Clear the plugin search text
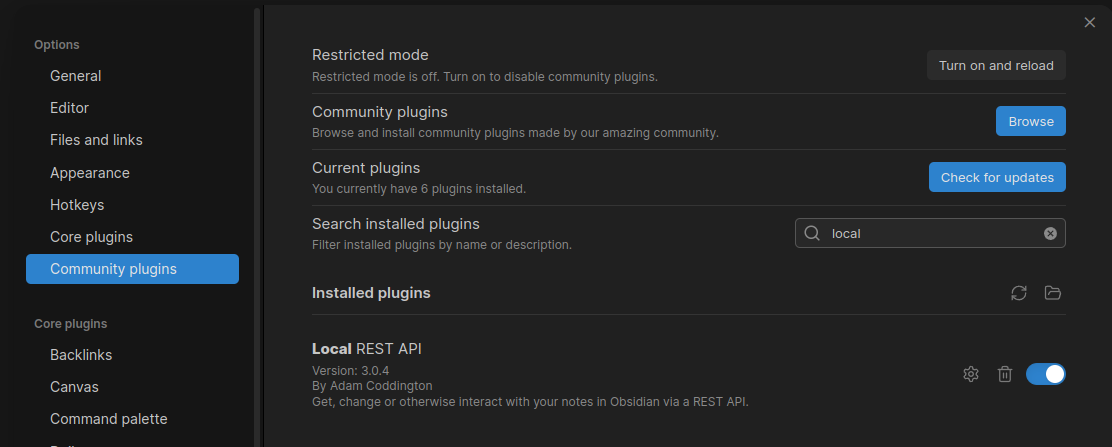Screen dimensions: 1112x447 click(1050, 233)
